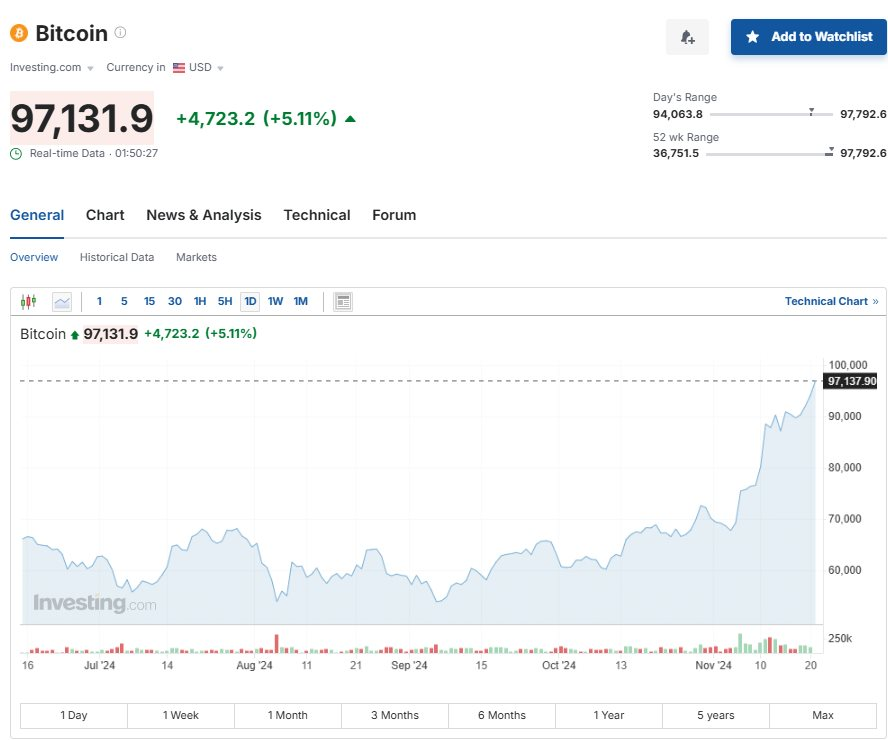
Task: Click the real-time data clock icon
Action: pos(16,153)
